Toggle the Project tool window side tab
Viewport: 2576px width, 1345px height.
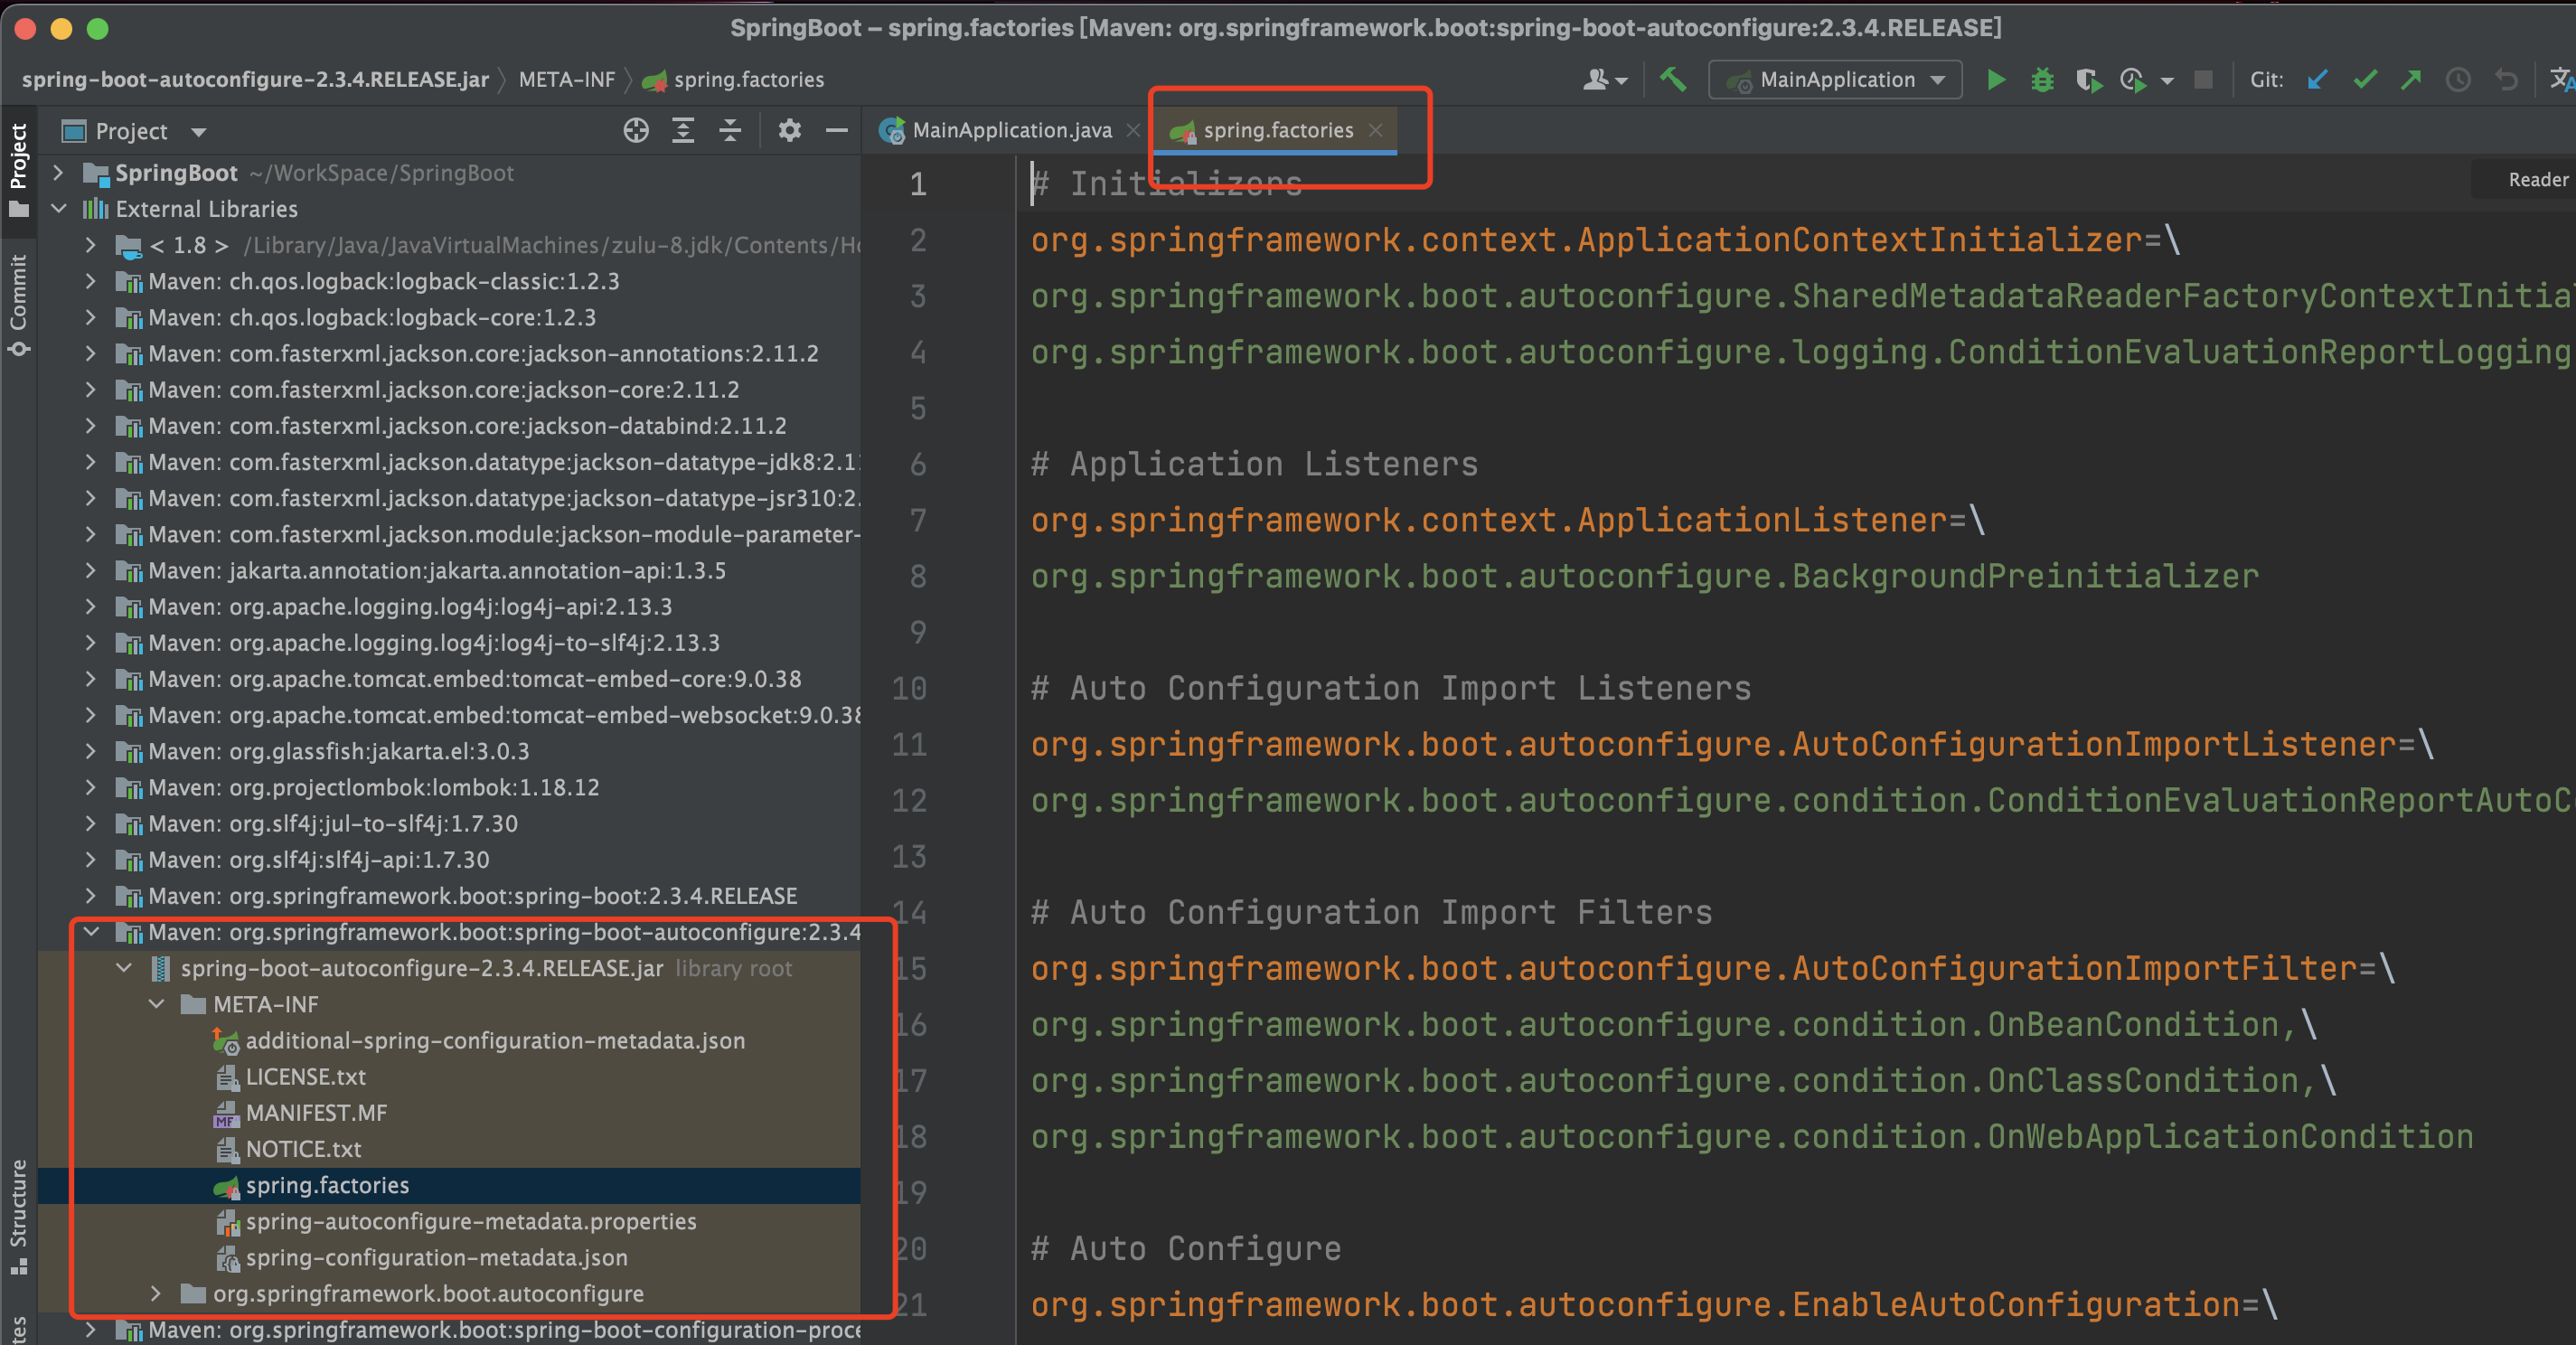pos(18,169)
